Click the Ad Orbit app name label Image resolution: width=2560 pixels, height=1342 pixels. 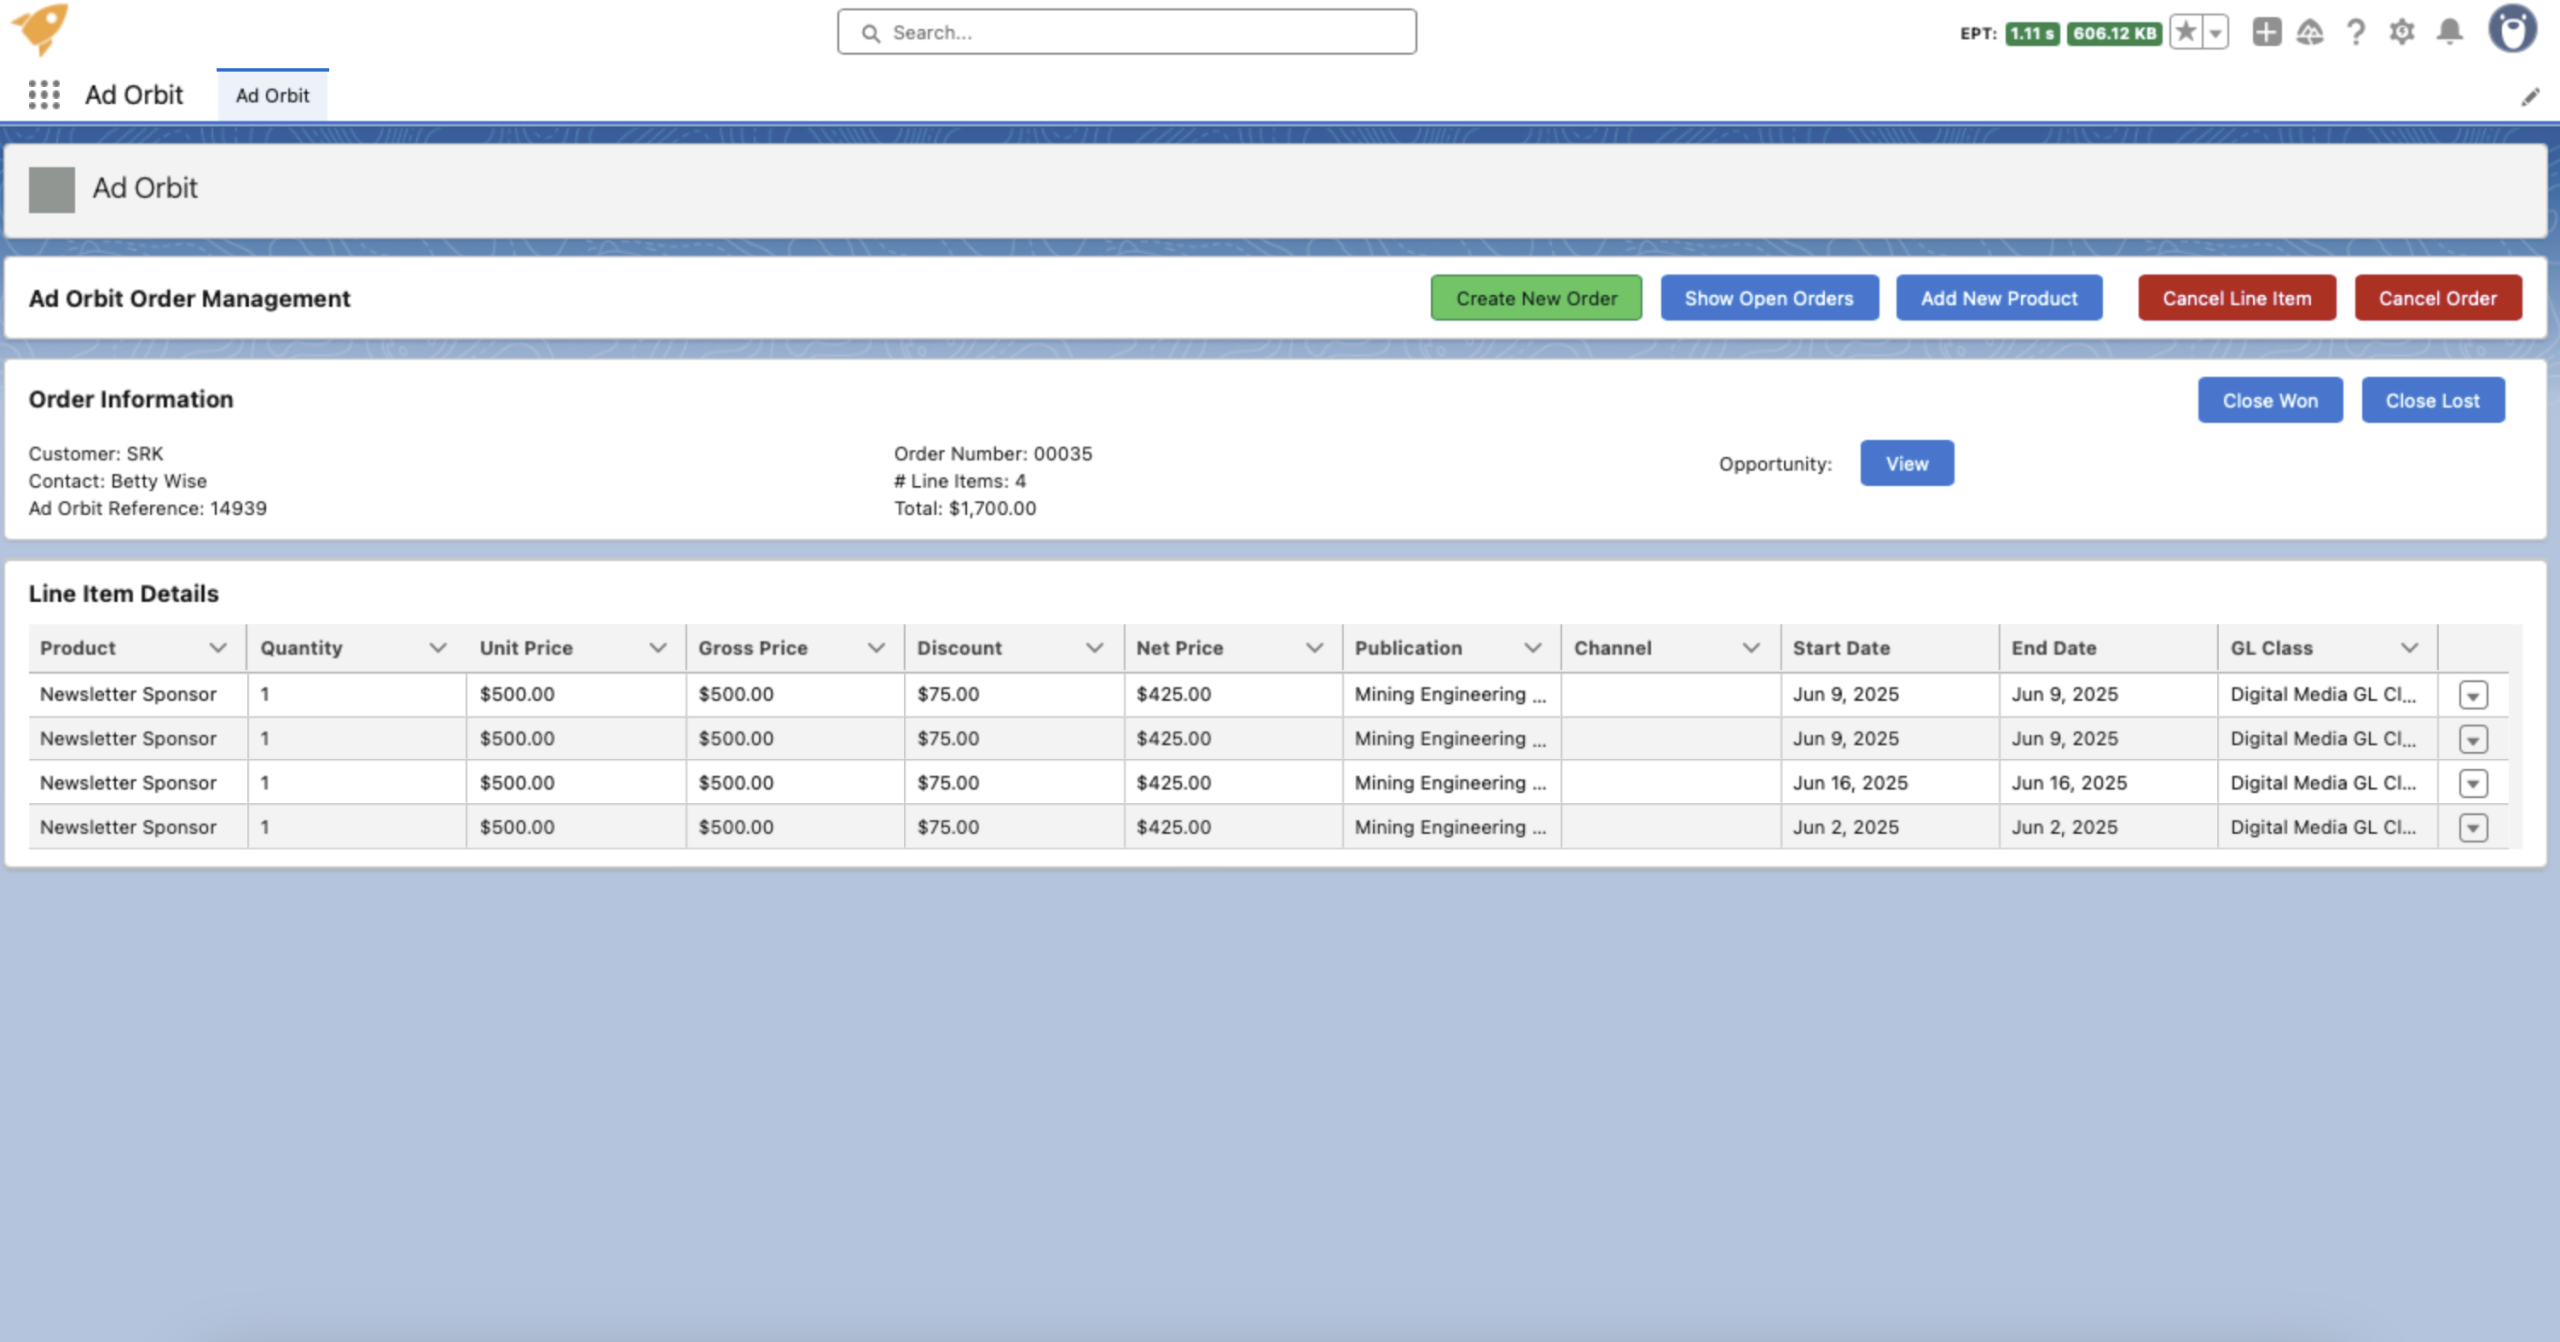coord(133,95)
